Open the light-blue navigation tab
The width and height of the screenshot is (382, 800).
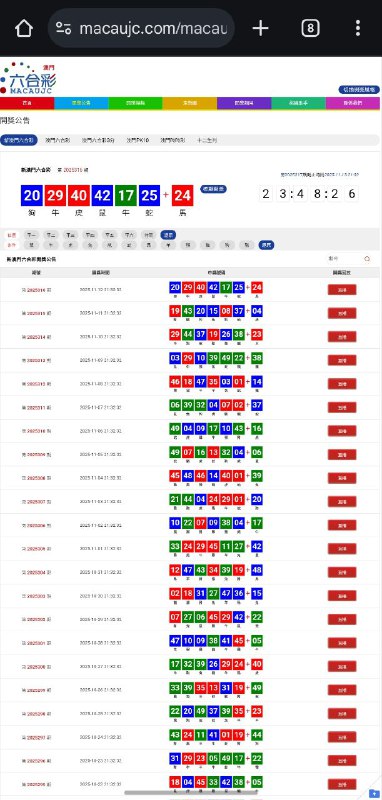[x=81, y=103]
